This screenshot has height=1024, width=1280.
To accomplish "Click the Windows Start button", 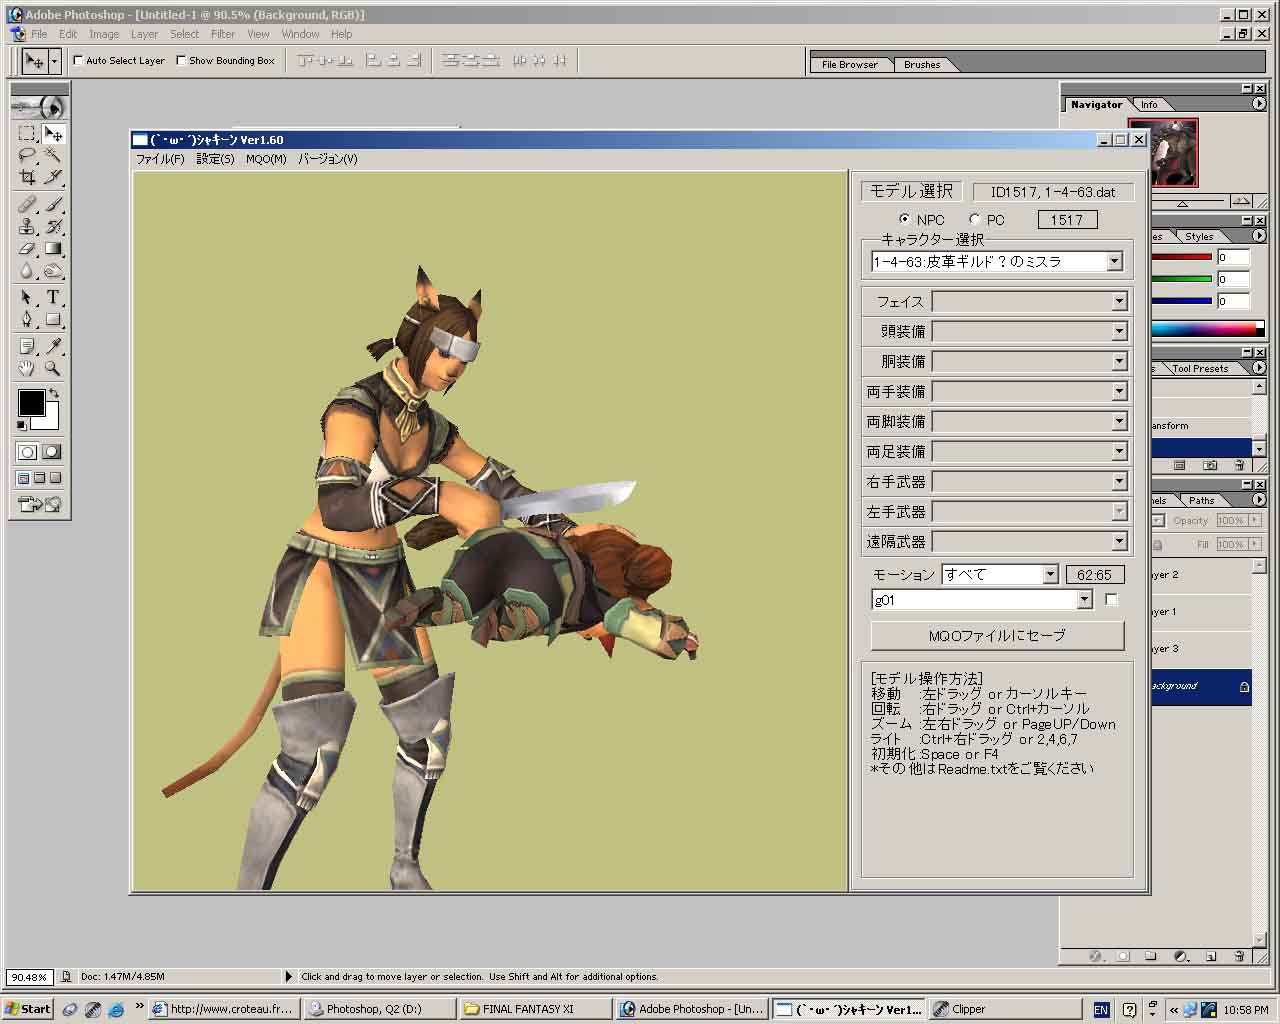I will coord(28,1009).
